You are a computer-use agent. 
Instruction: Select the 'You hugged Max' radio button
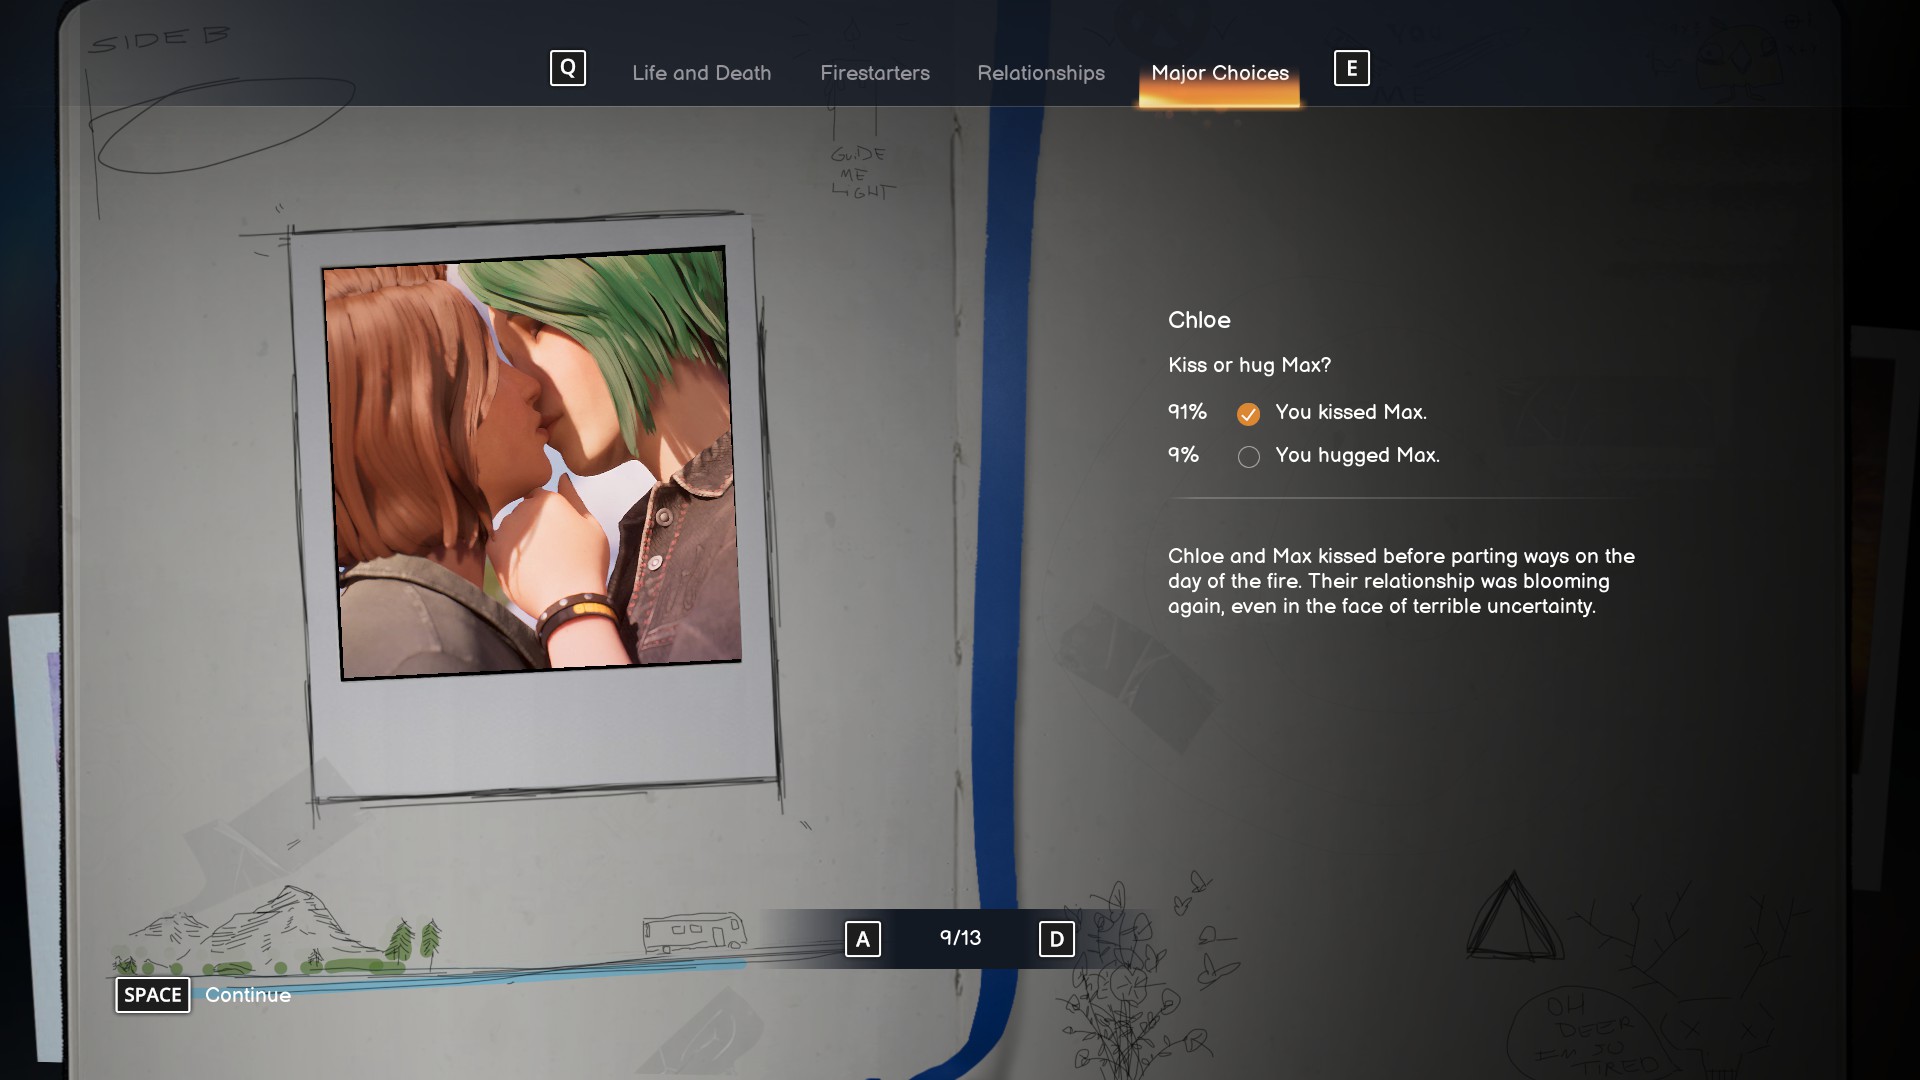(x=1248, y=457)
